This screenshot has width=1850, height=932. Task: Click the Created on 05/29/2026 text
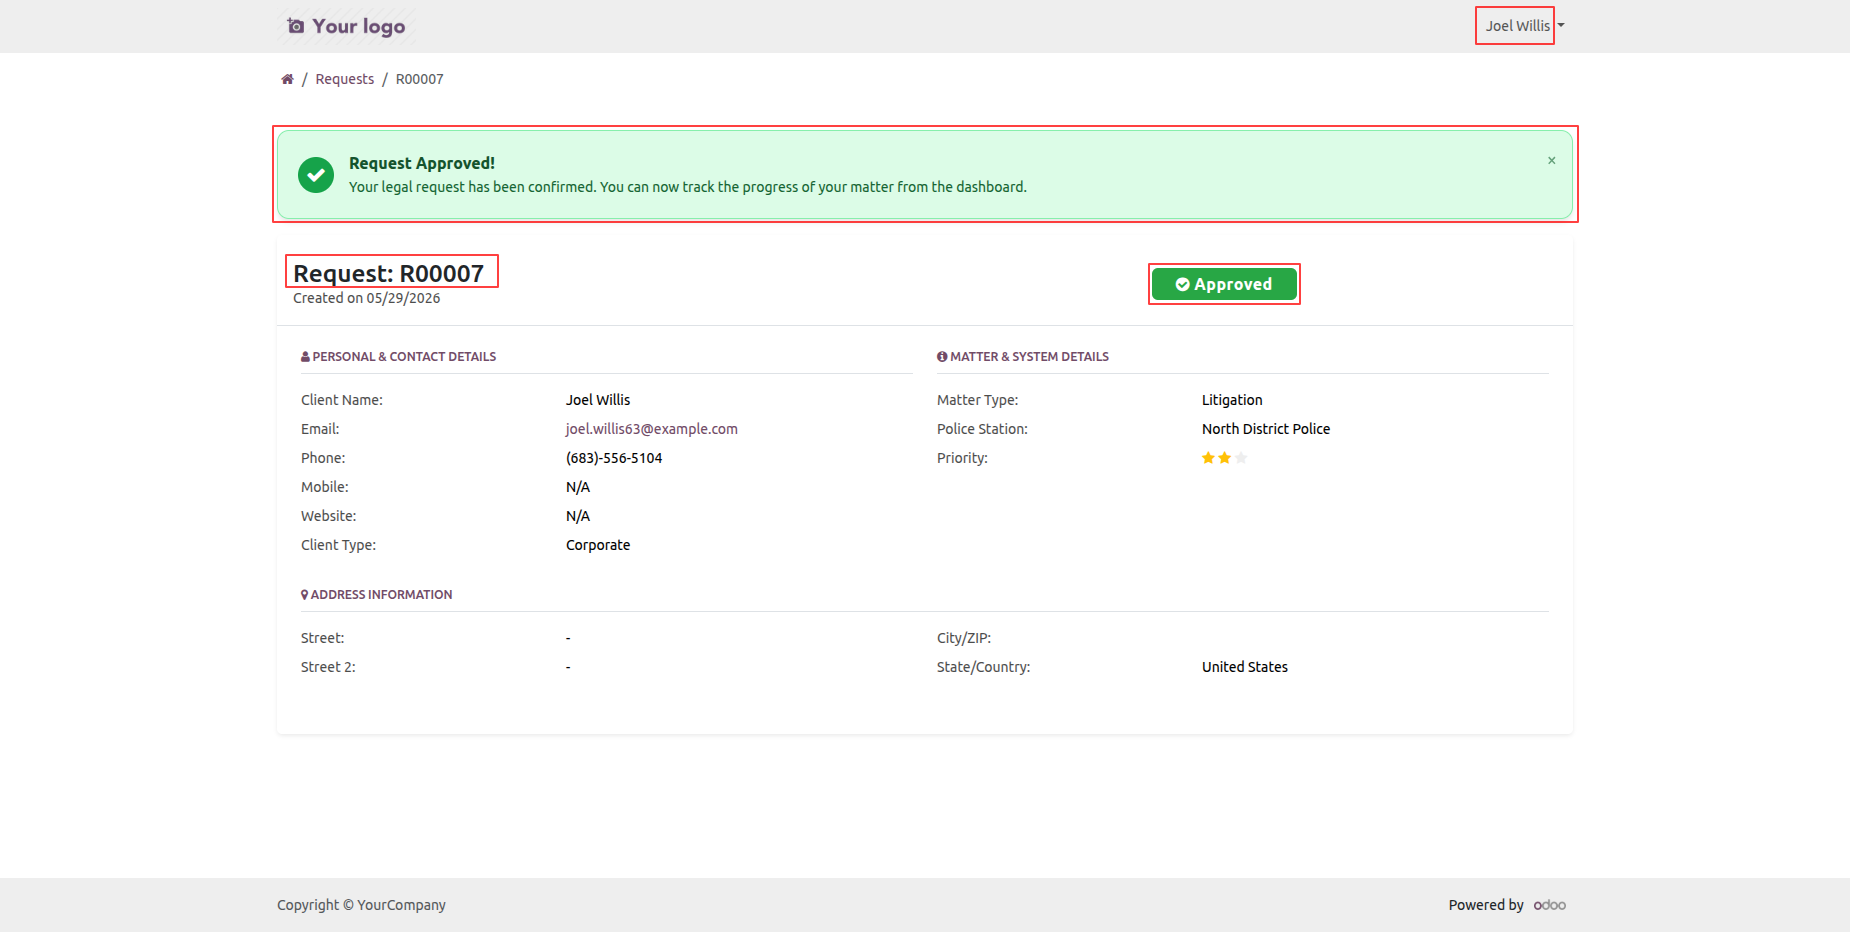[x=366, y=298]
